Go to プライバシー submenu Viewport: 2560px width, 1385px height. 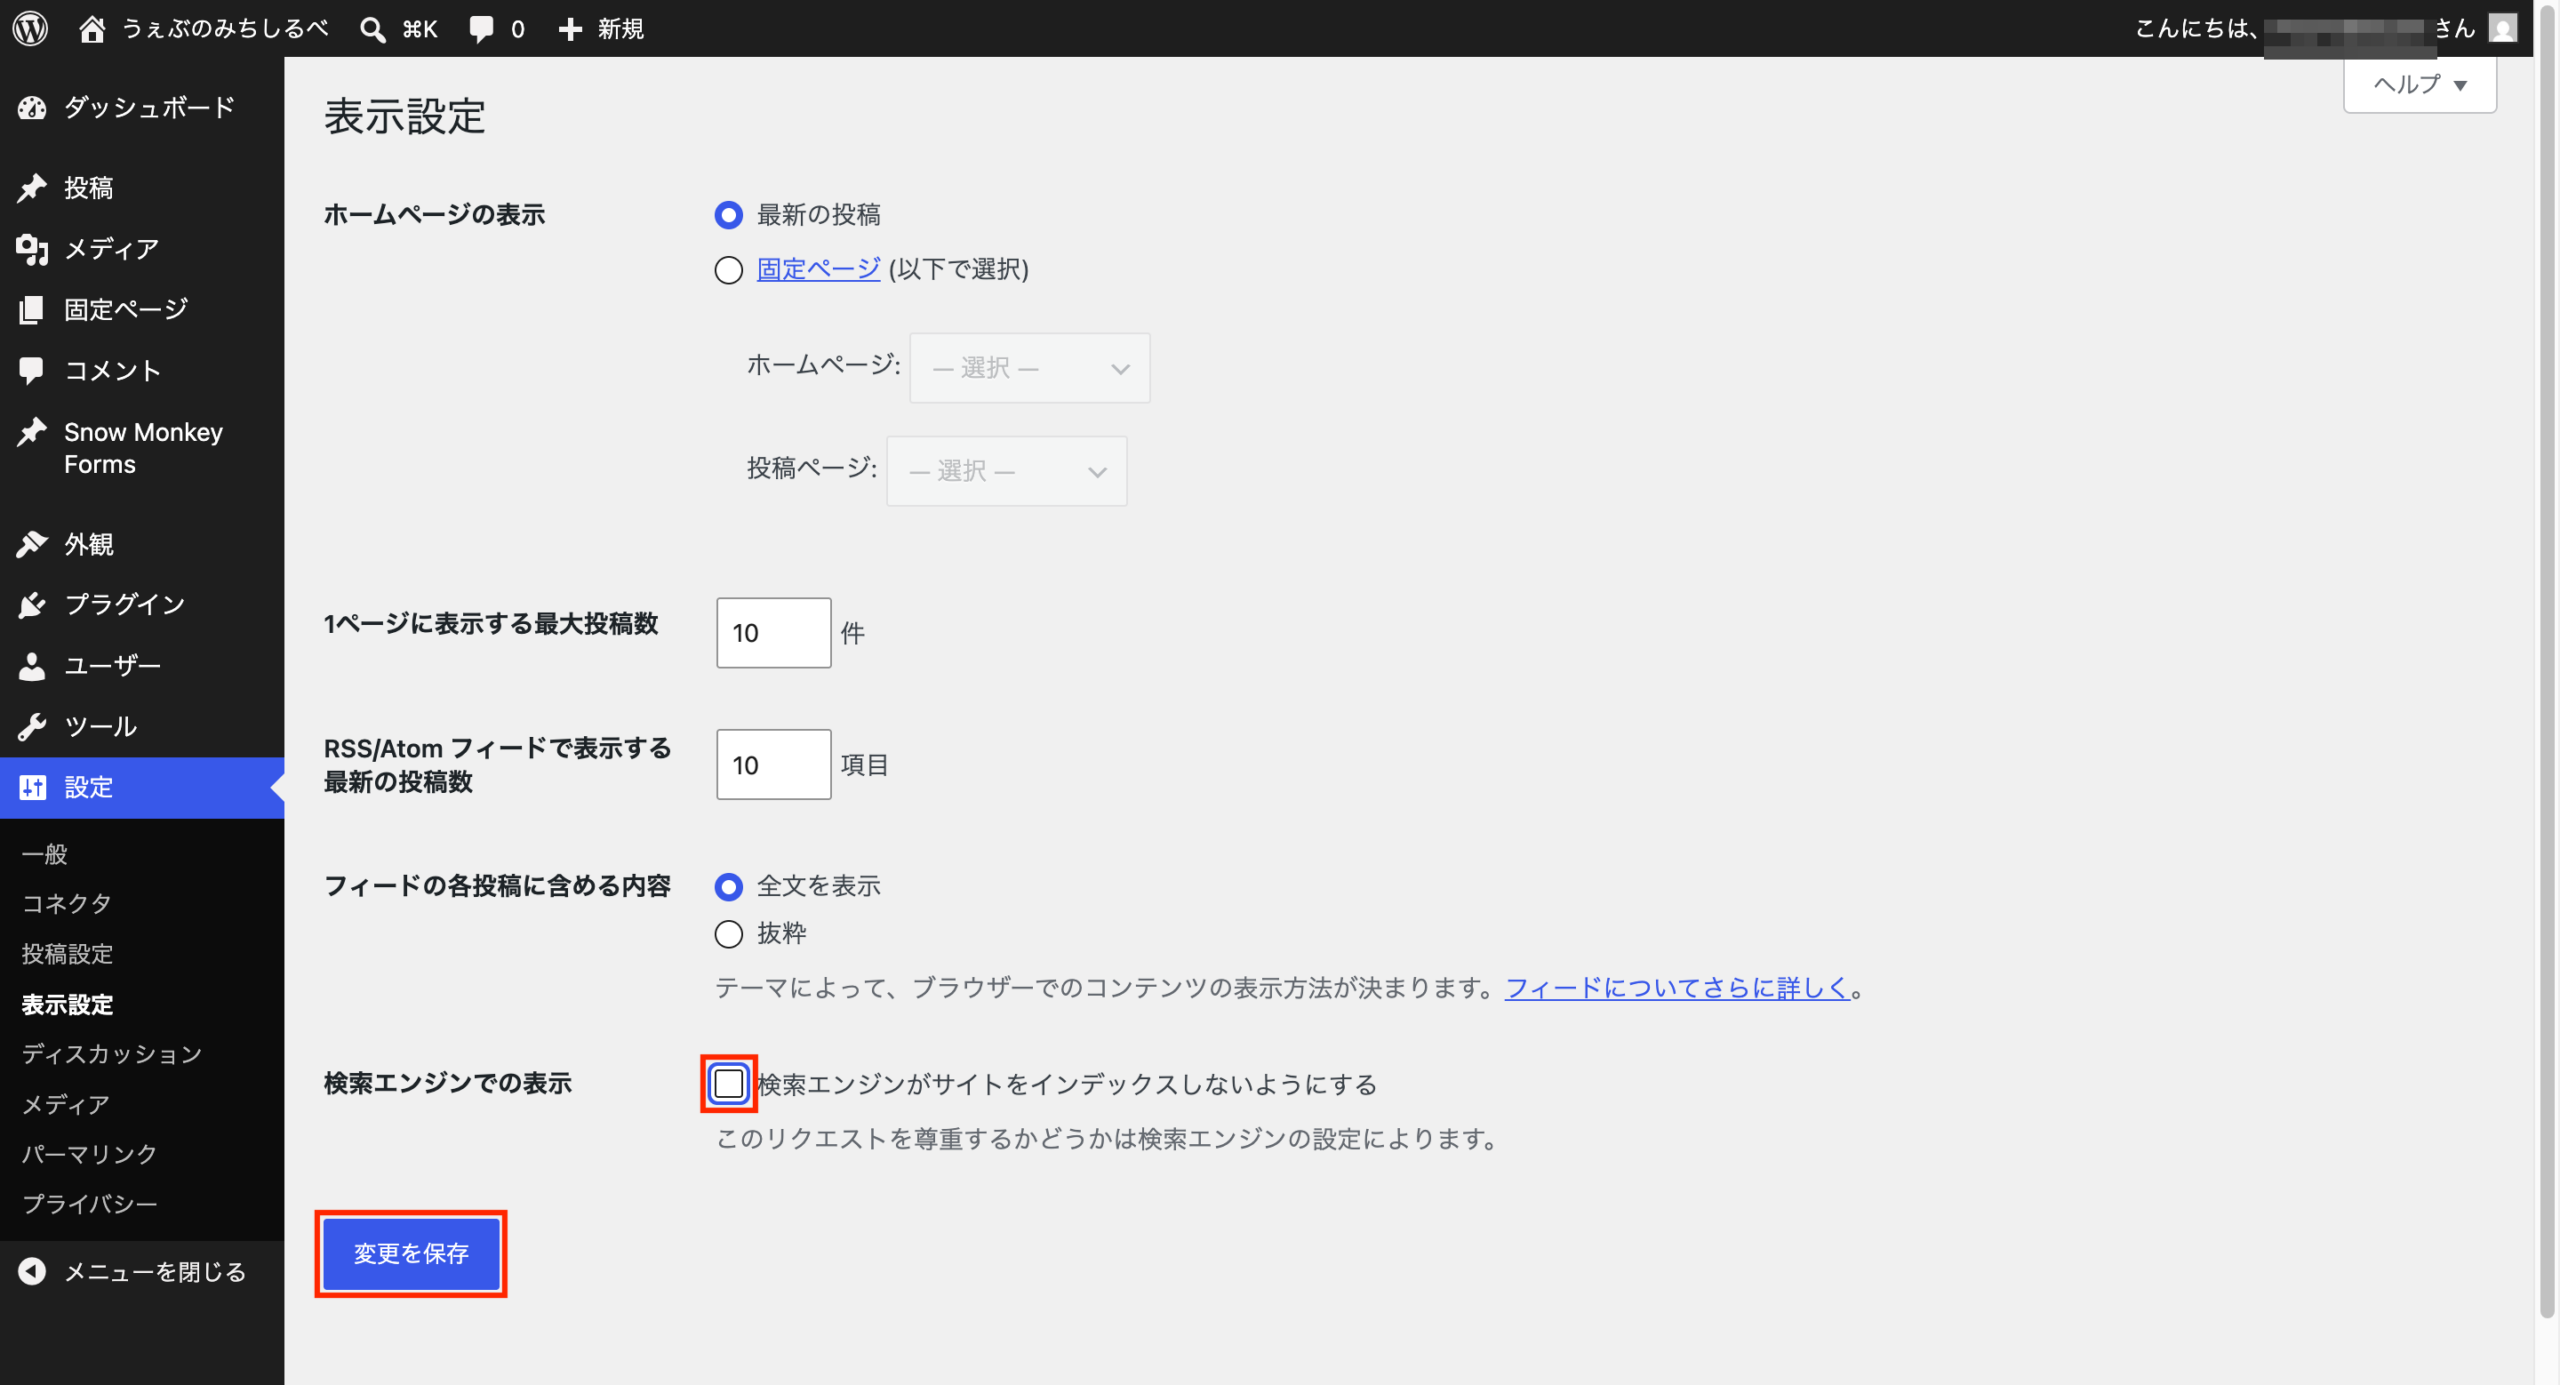click(90, 1204)
